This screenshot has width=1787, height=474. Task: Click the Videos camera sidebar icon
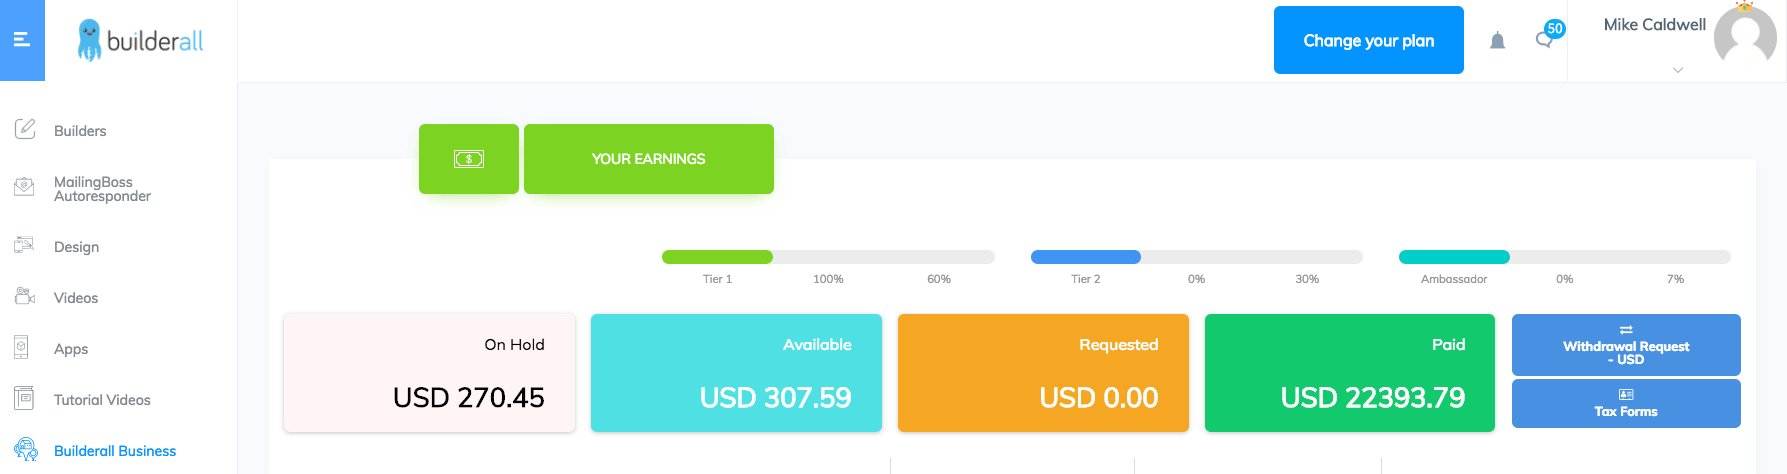pos(25,297)
